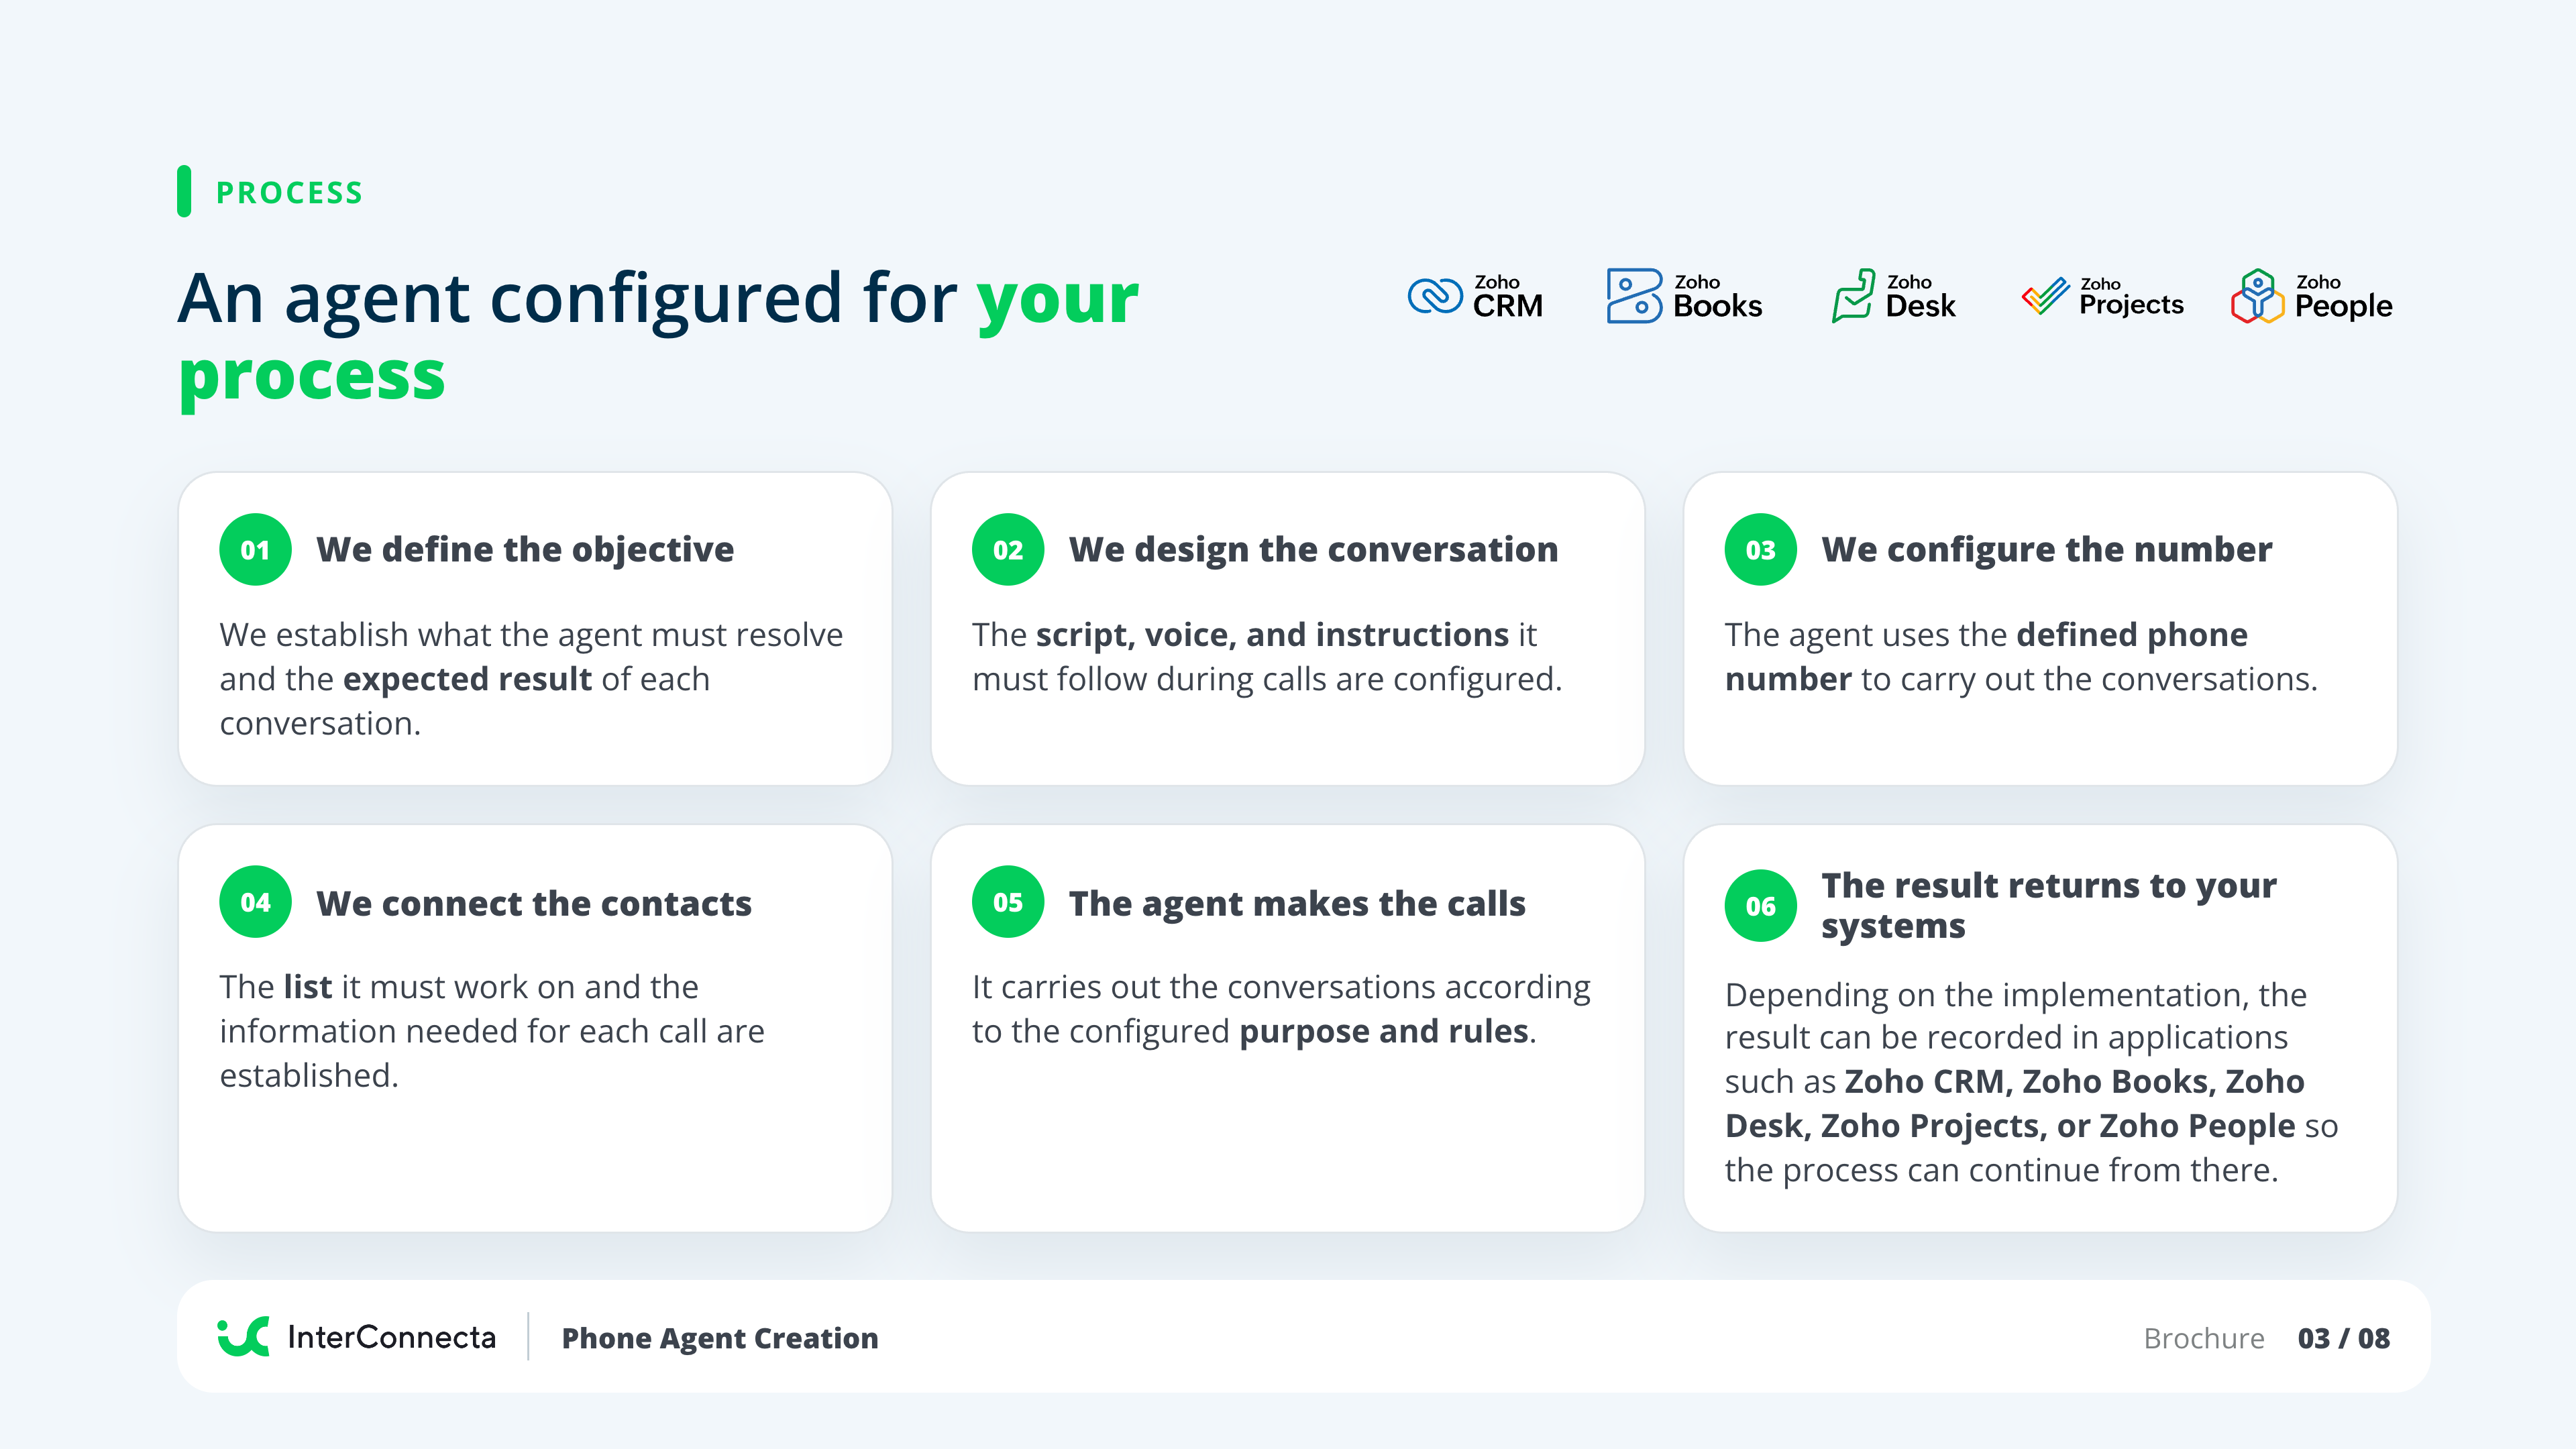Select the green 04 step badge
This screenshot has width=2576, height=1449.
click(255, 902)
